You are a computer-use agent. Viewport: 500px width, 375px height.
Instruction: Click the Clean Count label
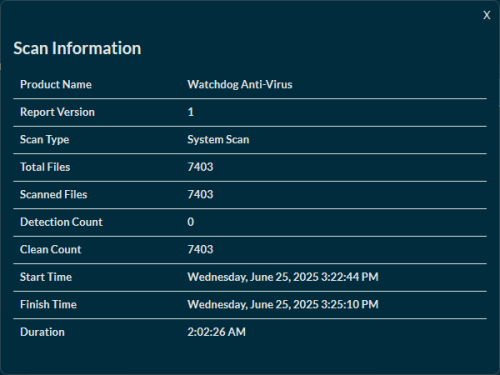[x=51, y=249]
